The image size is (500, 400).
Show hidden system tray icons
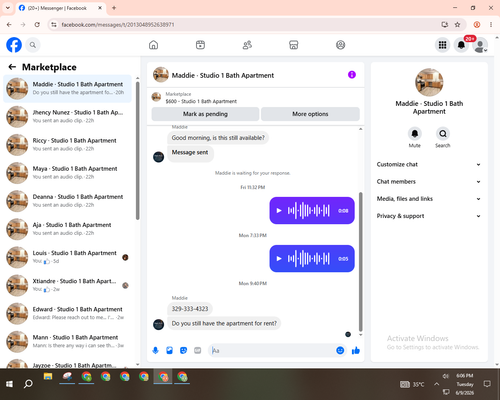tap(436, 384)
